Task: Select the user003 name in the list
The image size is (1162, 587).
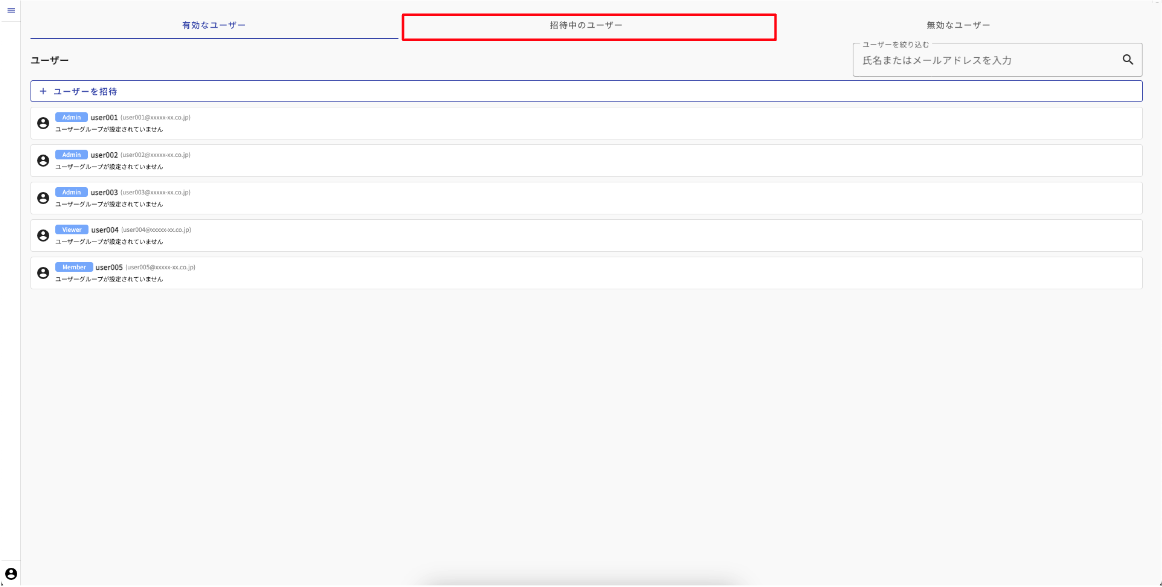Action: click(x=104, y=192)
